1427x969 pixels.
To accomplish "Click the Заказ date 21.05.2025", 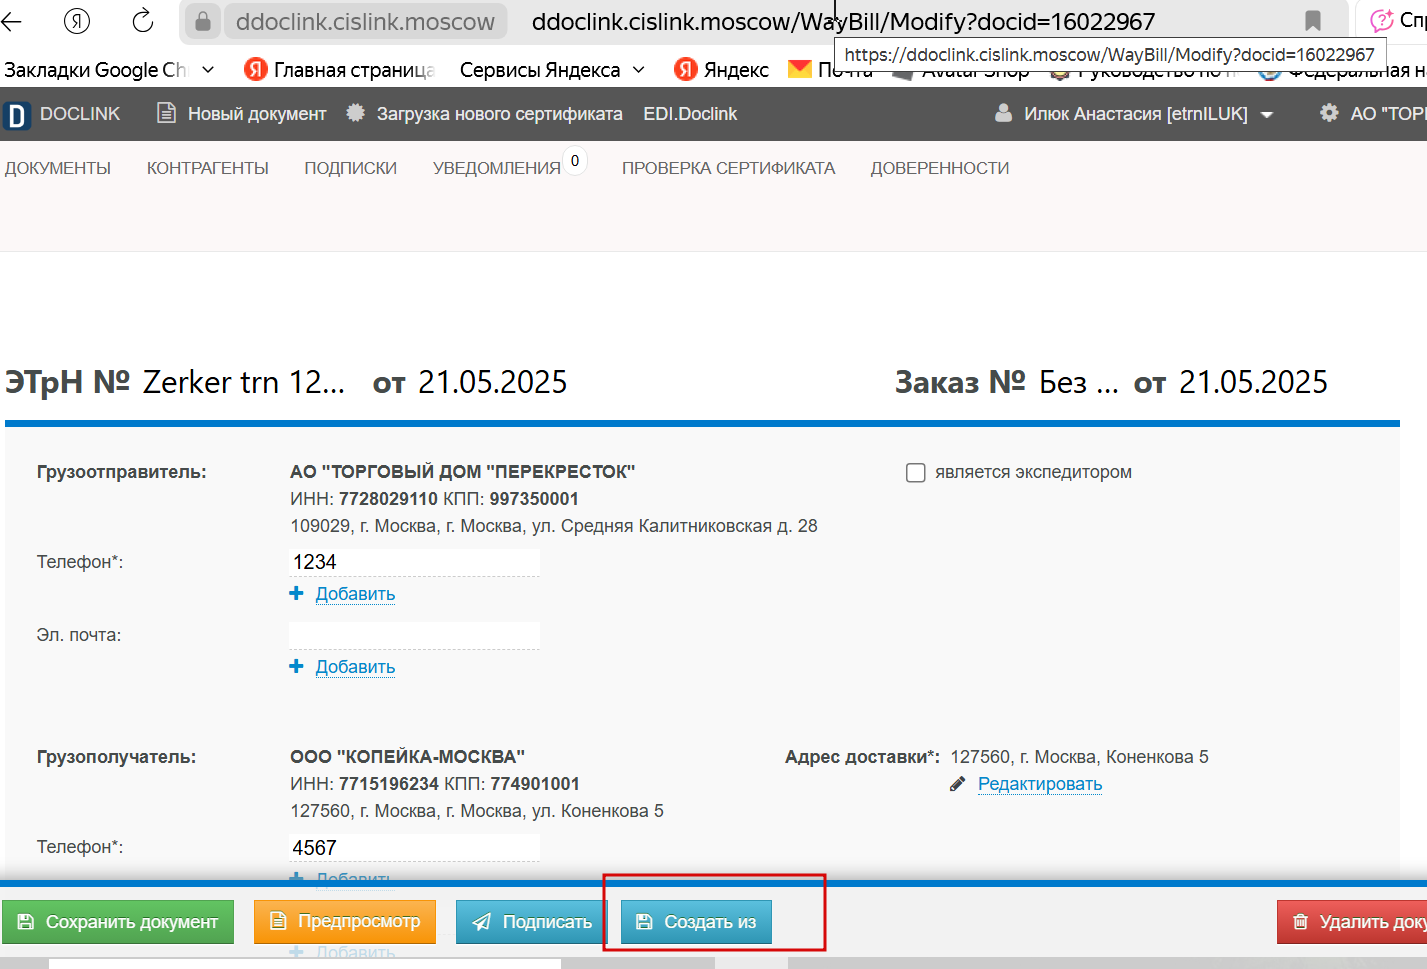I will (1254, 382).
